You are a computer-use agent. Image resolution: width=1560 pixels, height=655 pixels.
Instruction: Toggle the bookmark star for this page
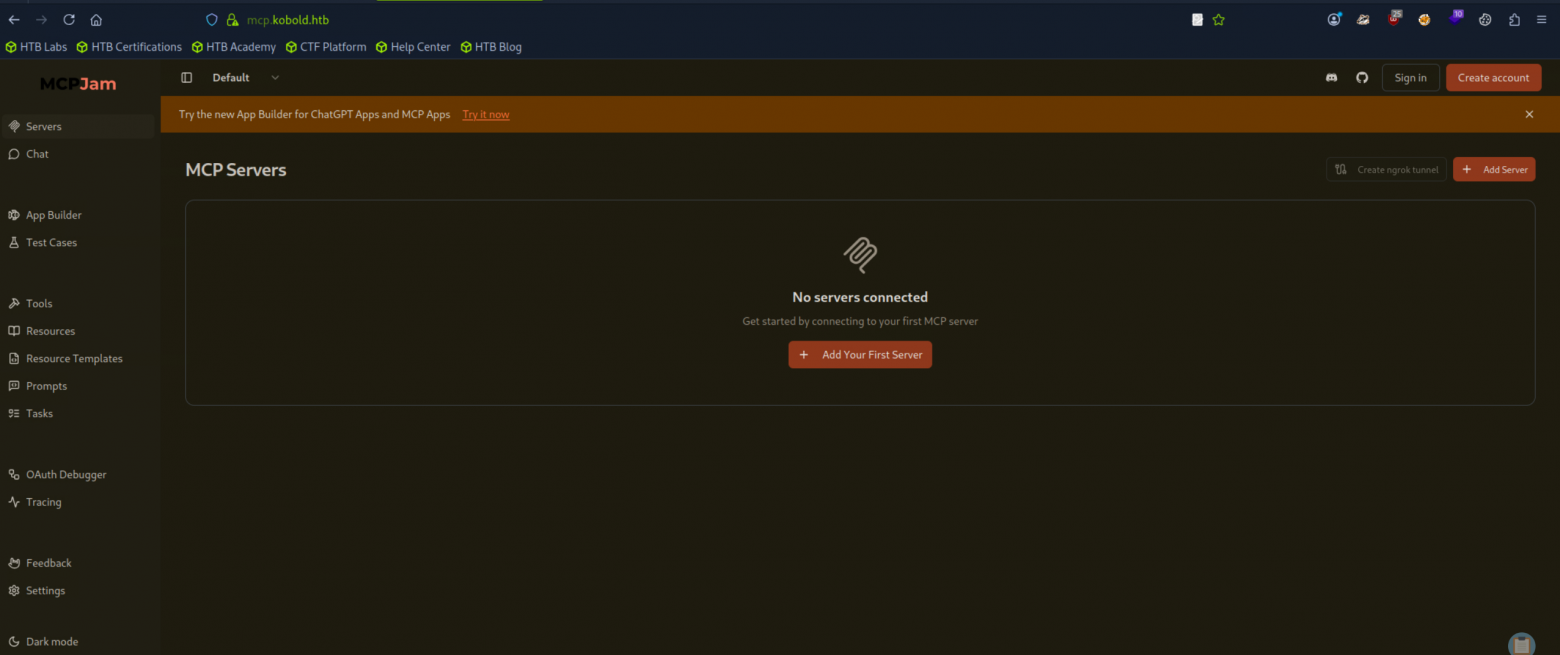coord(1218,19)
